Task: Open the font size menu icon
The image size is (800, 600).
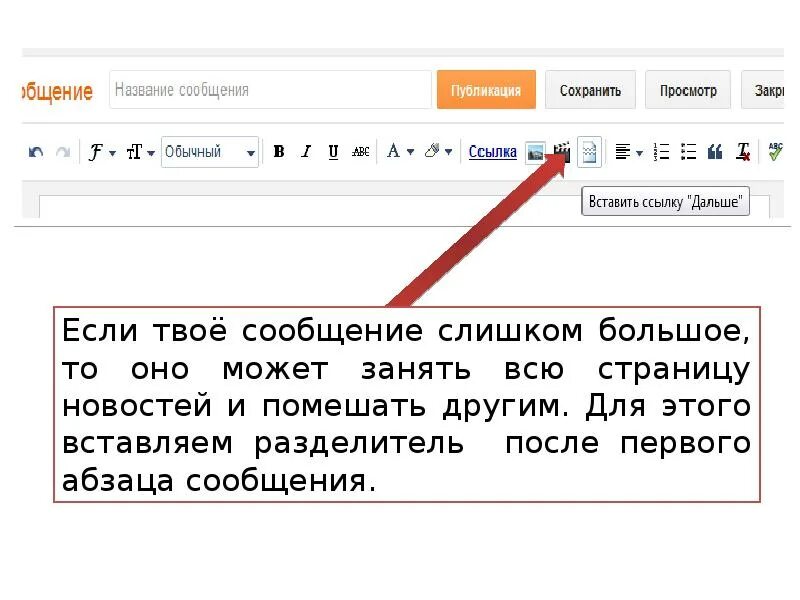Action: click(x=140, y=152)
